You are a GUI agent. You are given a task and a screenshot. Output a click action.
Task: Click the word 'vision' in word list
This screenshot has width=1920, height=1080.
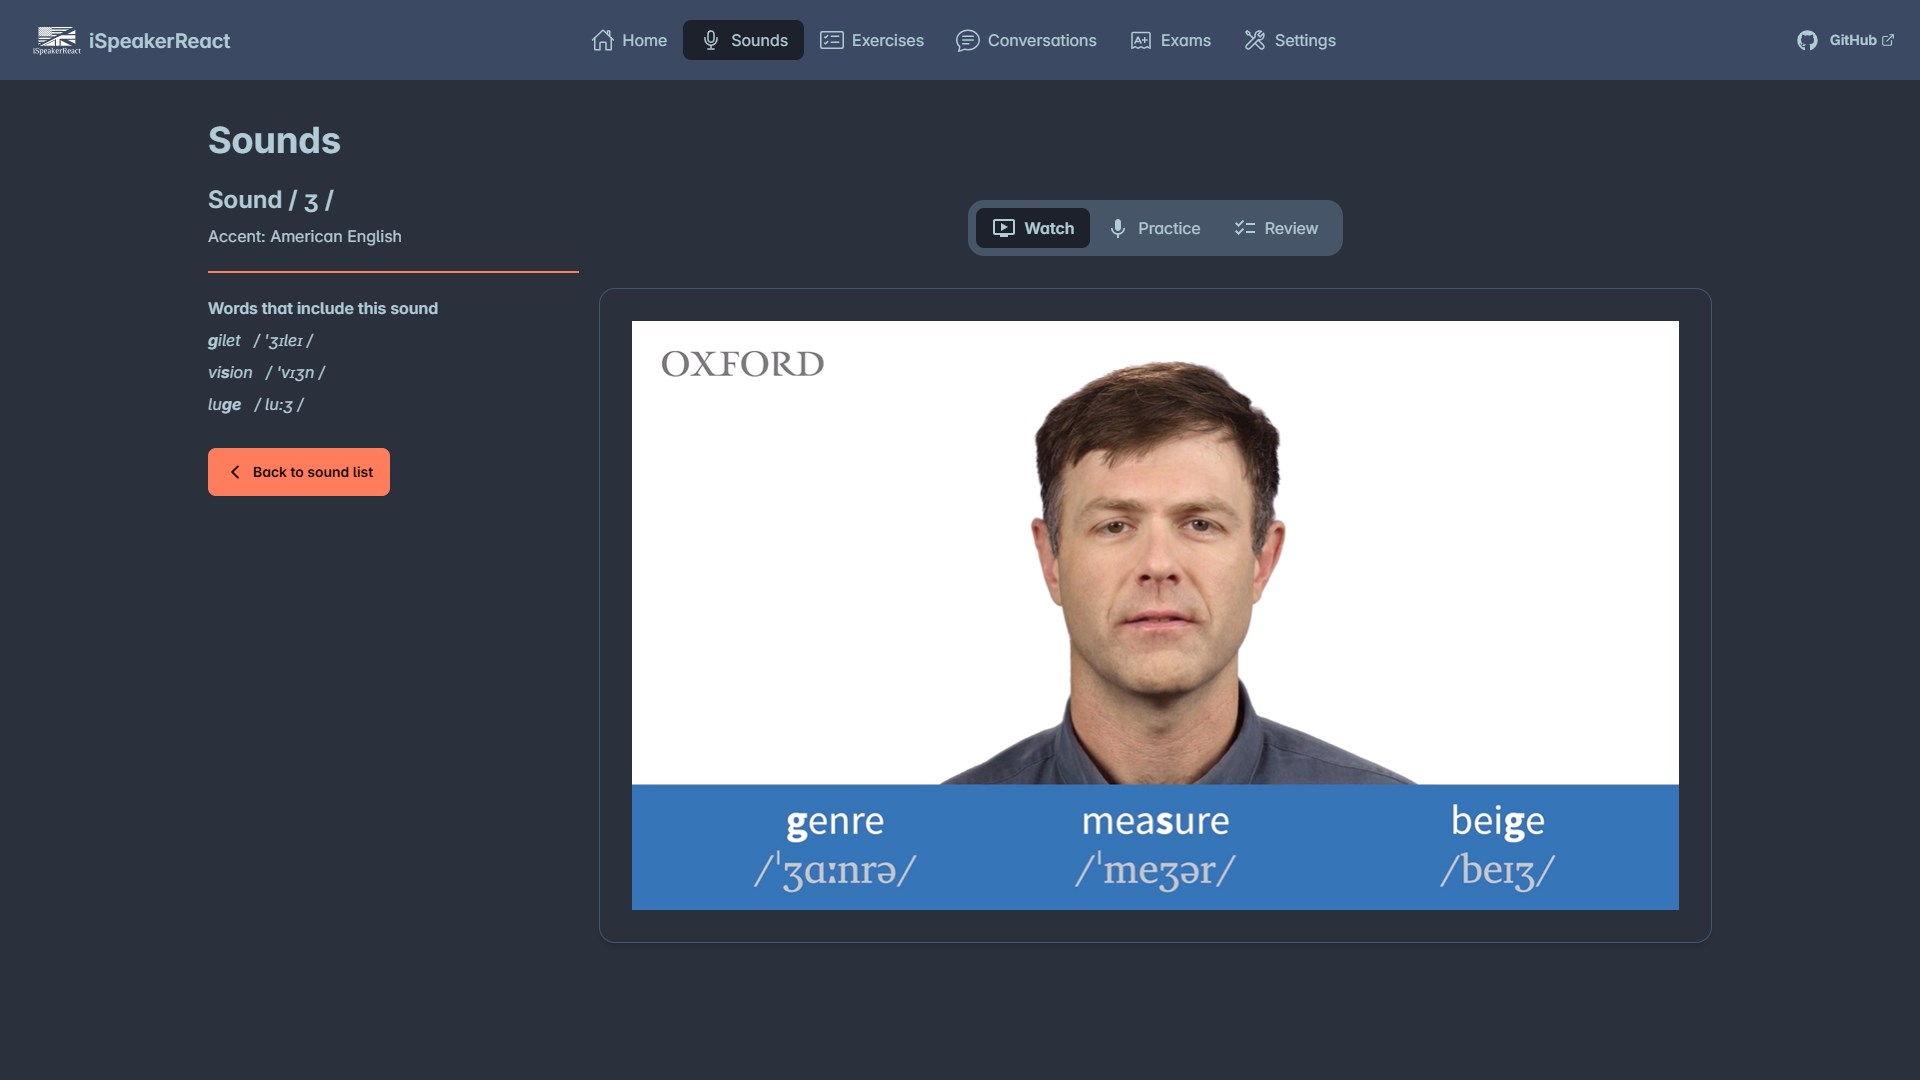click(x=230, y=372)
